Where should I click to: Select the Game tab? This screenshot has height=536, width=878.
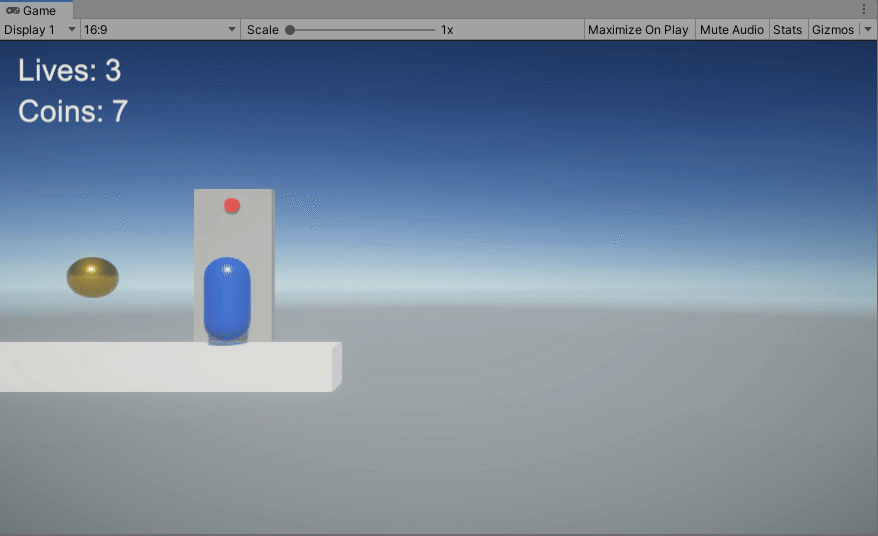(36, 10)
